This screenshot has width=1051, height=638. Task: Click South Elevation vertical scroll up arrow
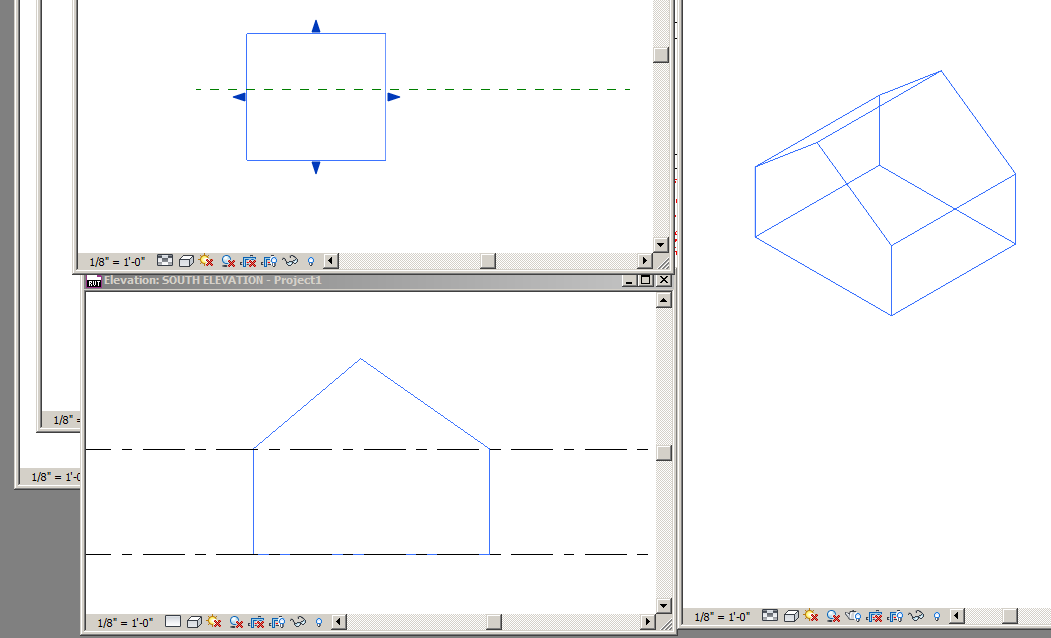pyautogui.click(x=664, y=300)
